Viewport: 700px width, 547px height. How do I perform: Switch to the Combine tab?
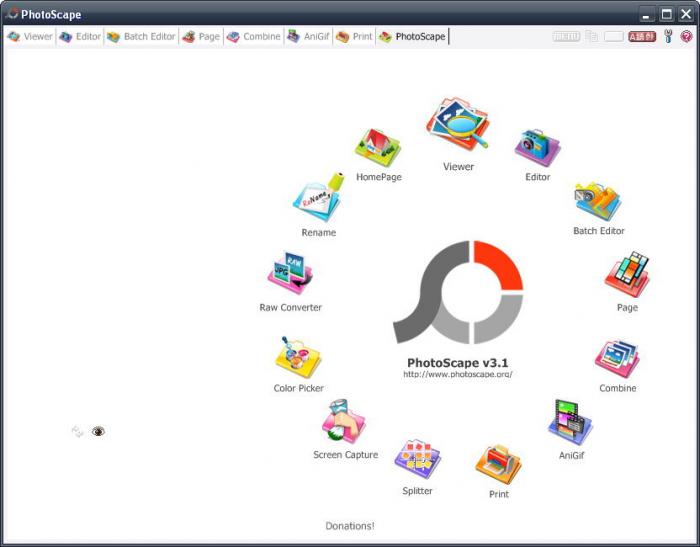(253, 37)
